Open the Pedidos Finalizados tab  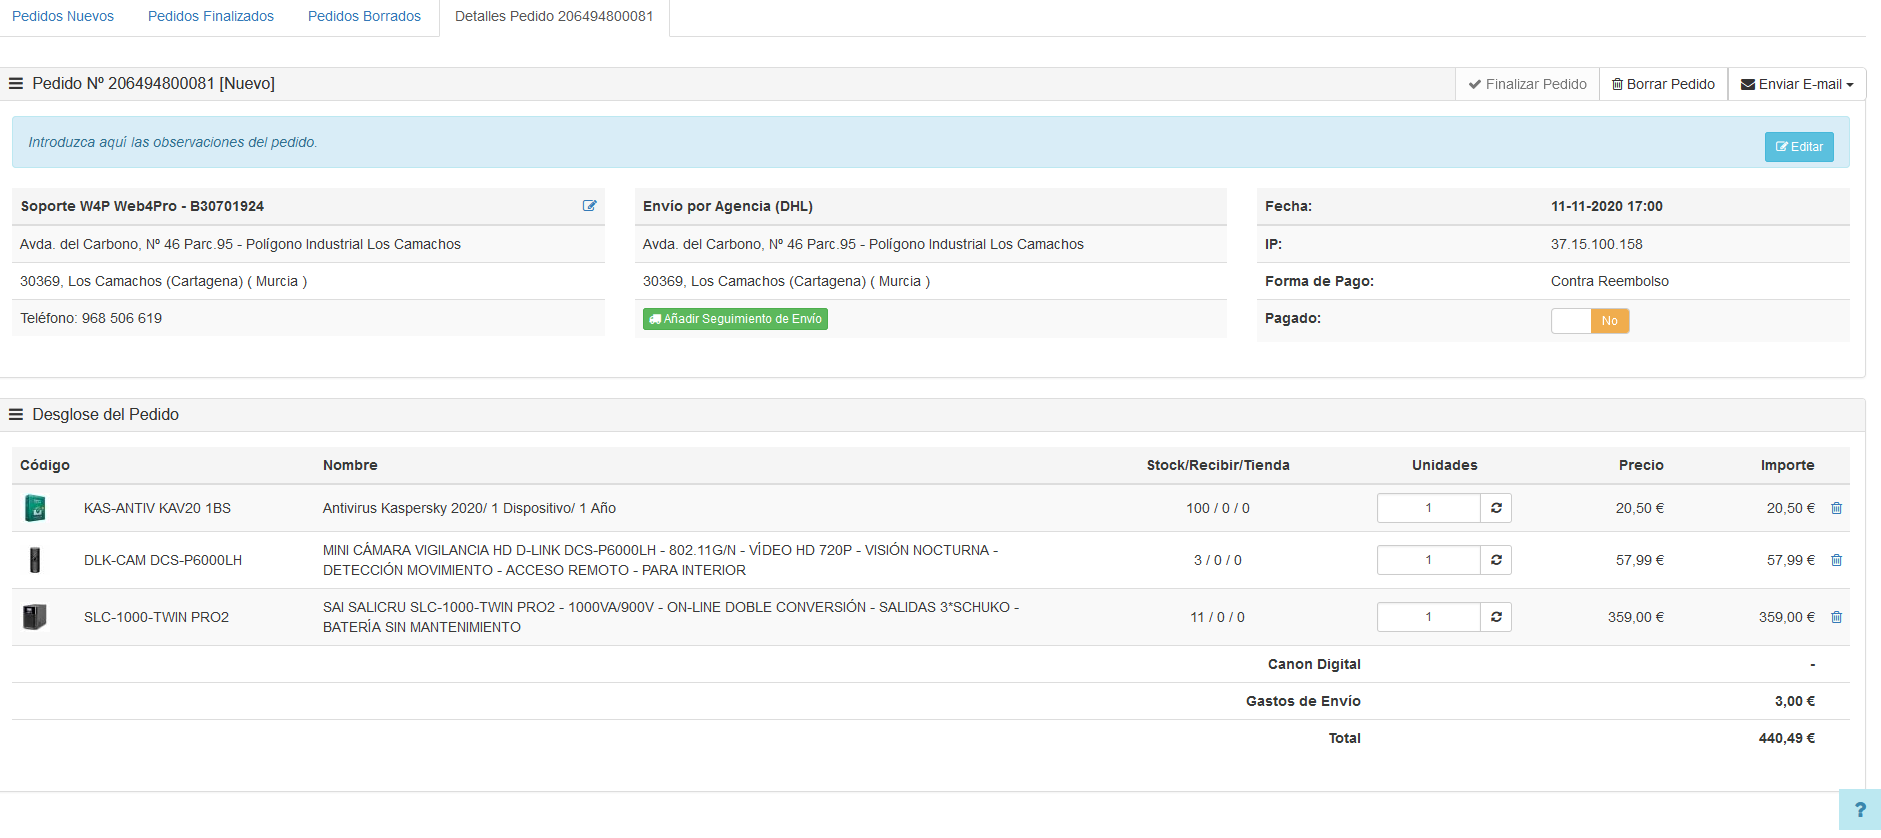click(x=211, y=17)
